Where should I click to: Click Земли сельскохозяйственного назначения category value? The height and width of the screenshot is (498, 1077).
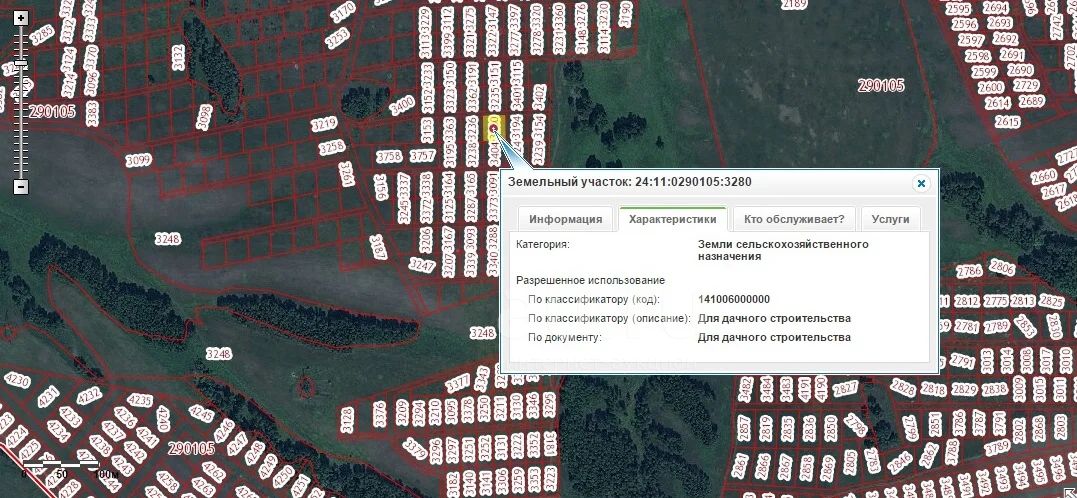pos(783,250)
